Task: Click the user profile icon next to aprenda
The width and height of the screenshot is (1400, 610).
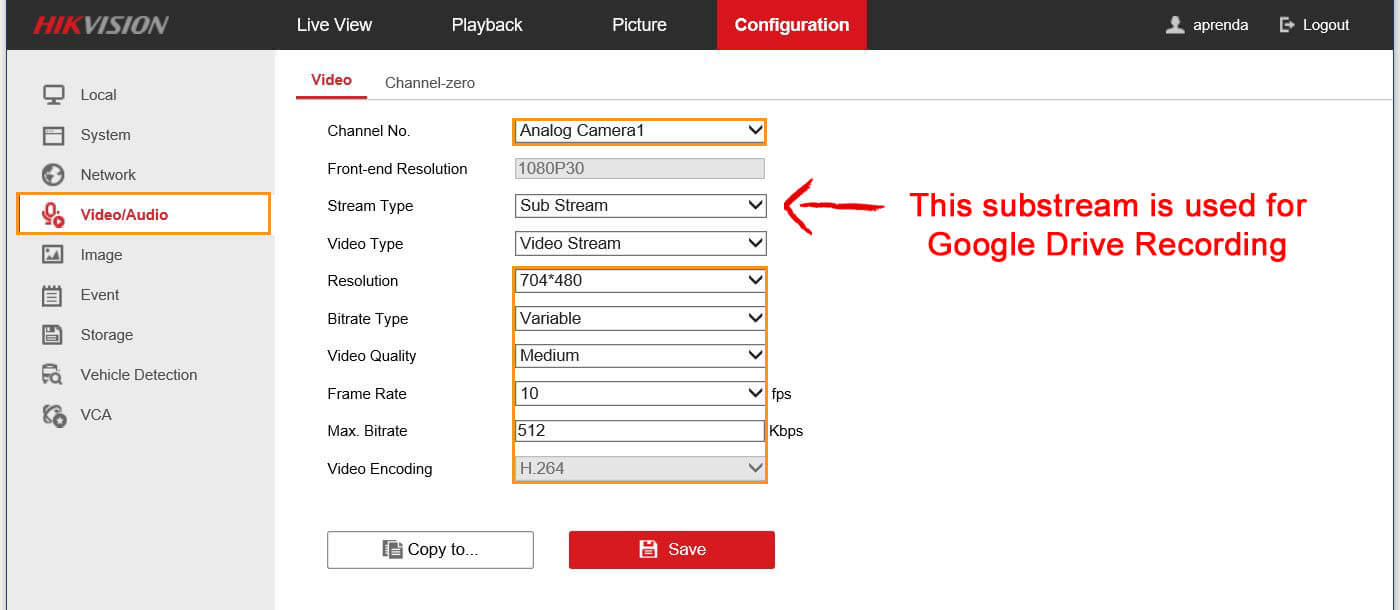Action: [x=1175, y=25]
